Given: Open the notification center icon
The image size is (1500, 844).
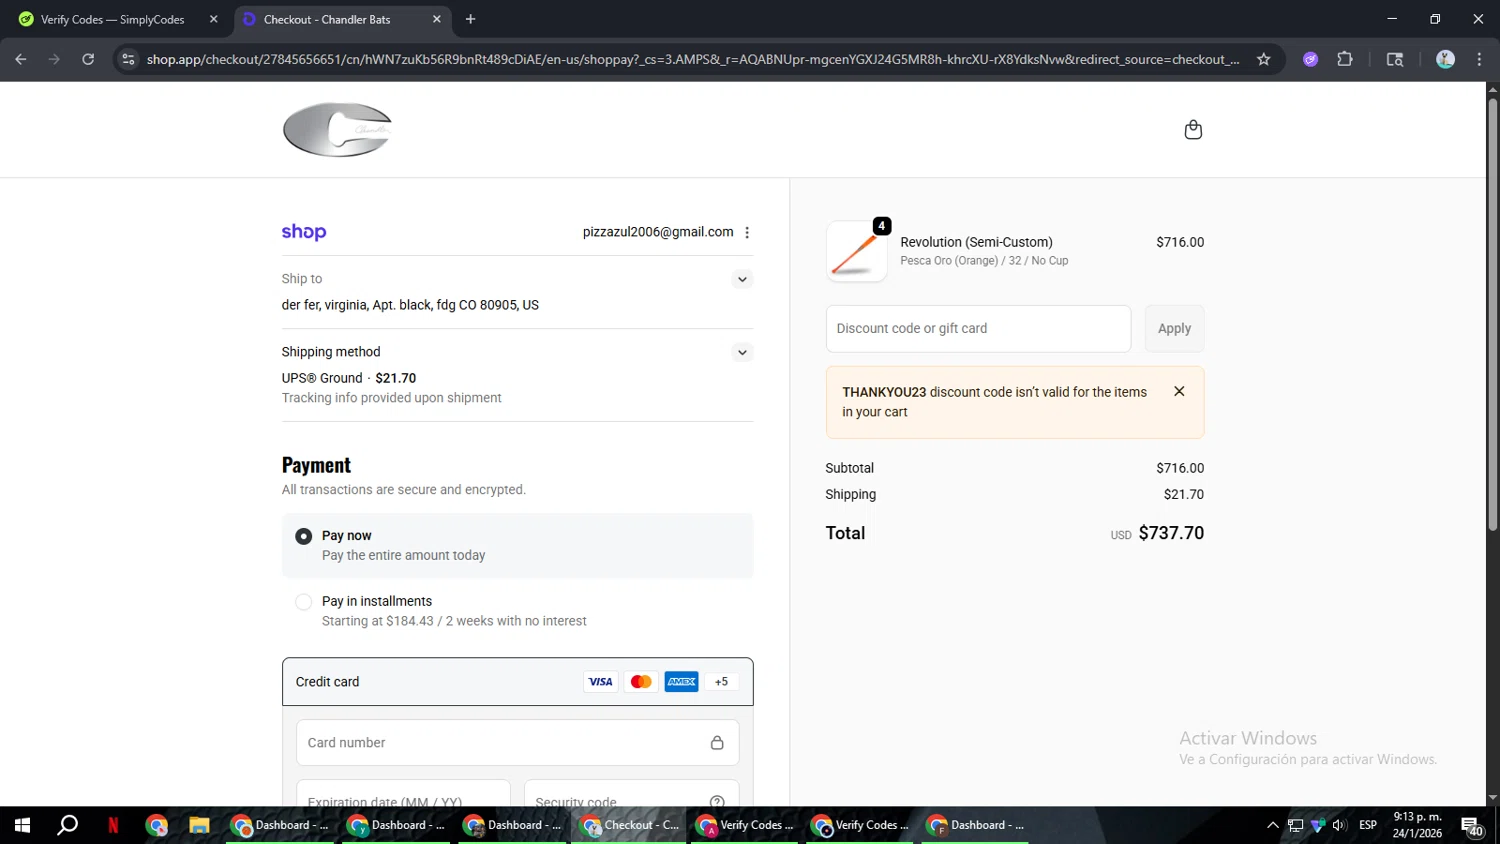Looking at the screenshot, I should pyautogui.click(x=1472, y=826).
